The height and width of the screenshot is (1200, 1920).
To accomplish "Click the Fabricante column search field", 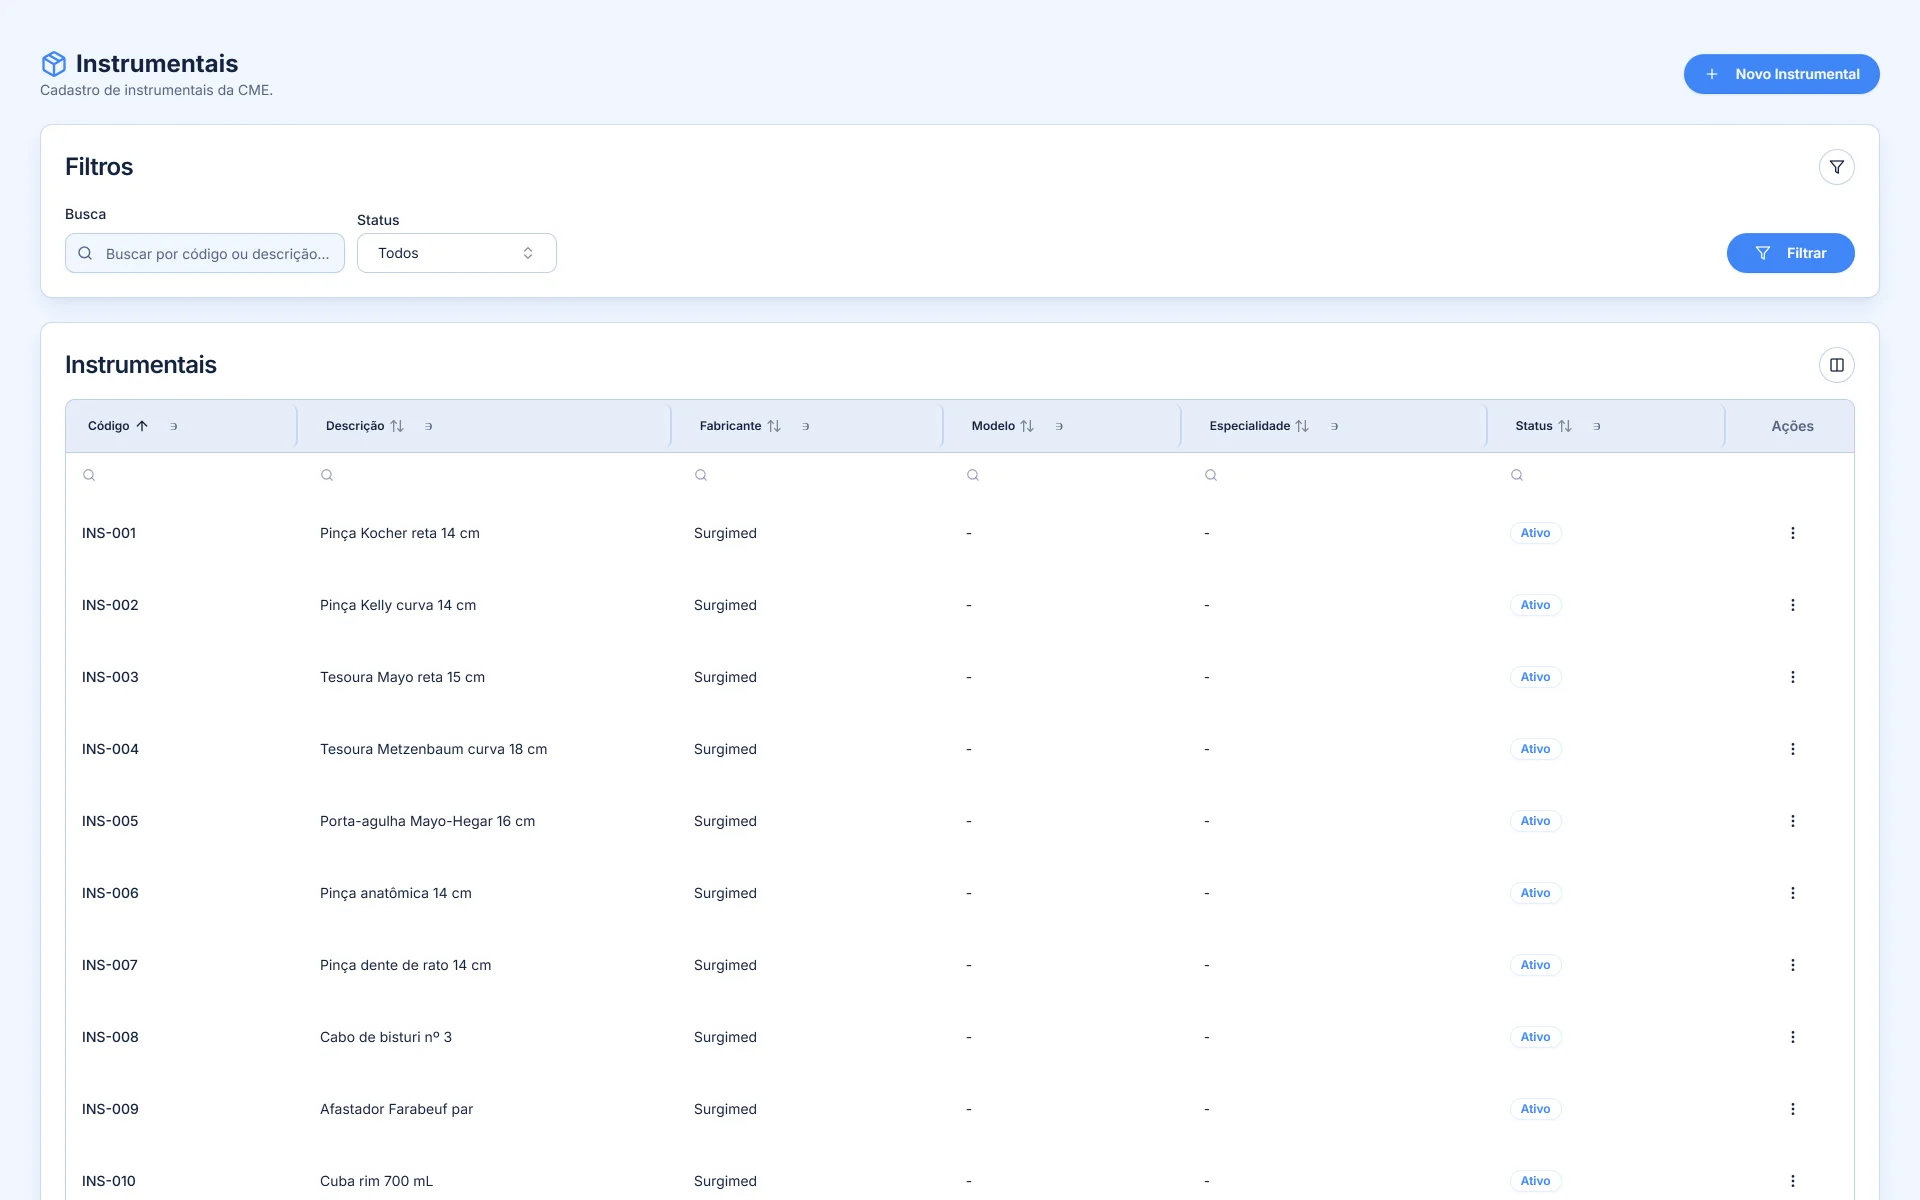I will [x=814, y=475].
